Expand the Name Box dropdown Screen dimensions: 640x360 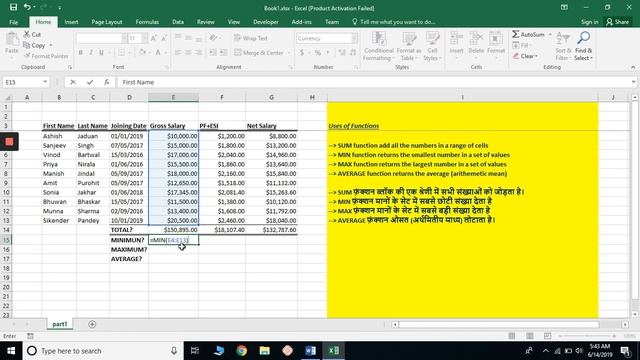pos(45,82)
